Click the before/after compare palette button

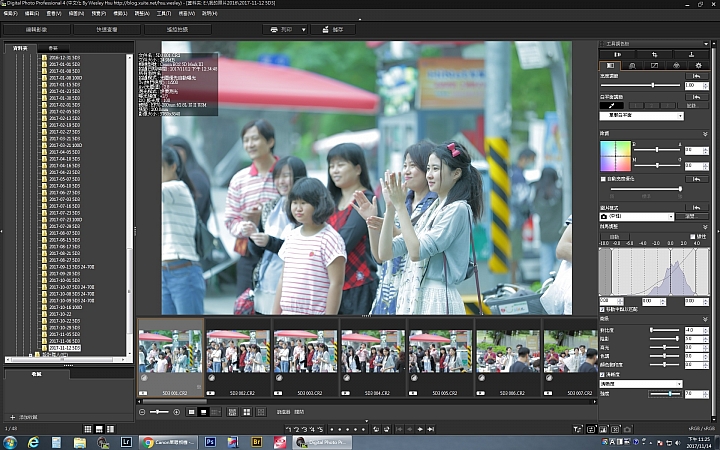pyautogui.click(x=618, y=54)
